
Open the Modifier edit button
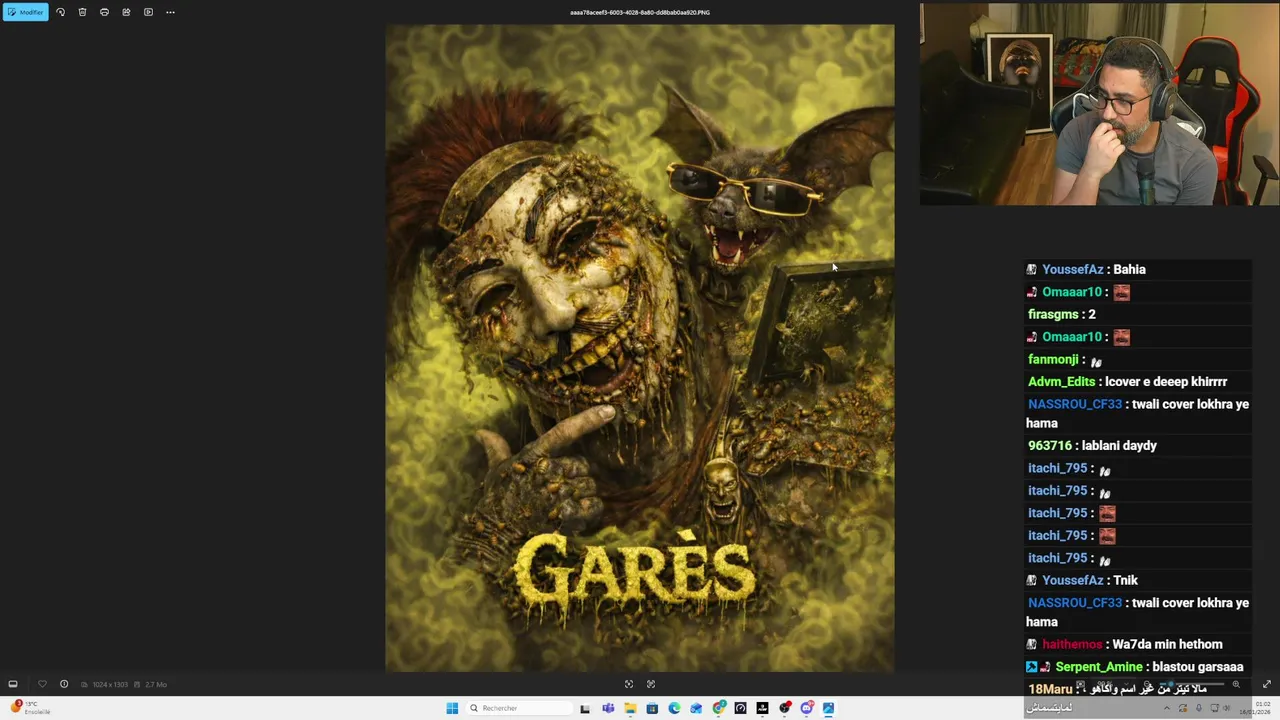pos(25,12)
